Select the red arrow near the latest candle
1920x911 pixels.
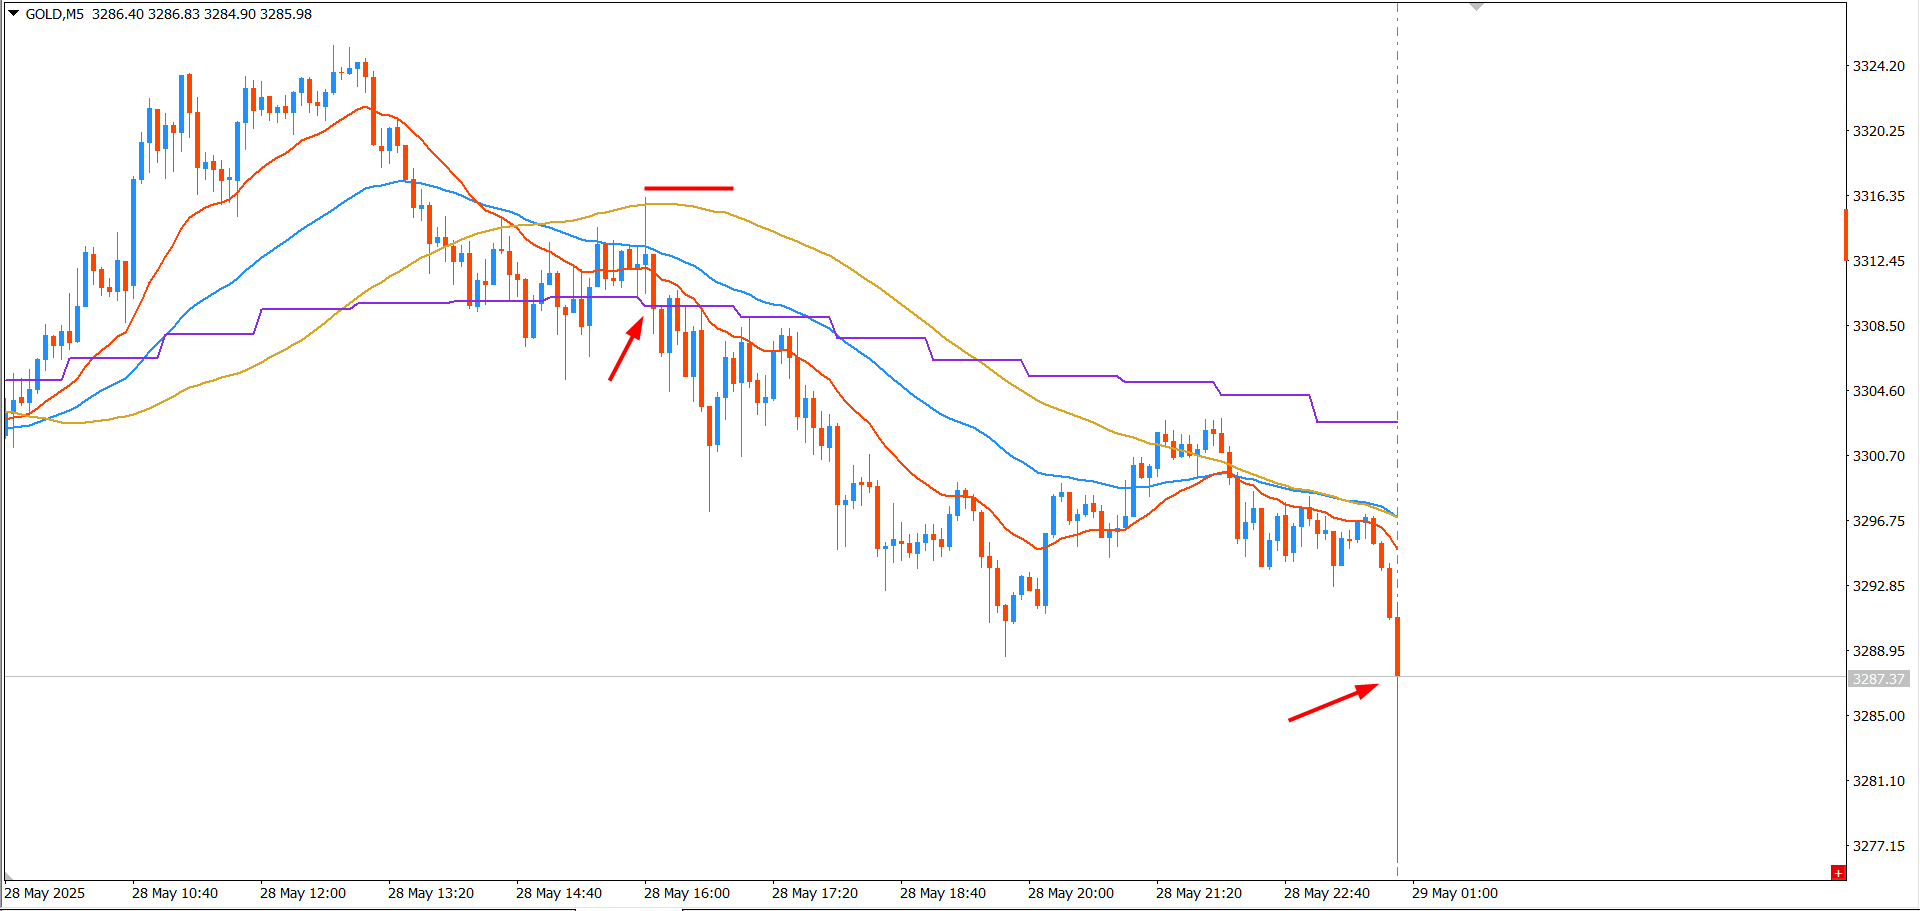(1333, 702)
